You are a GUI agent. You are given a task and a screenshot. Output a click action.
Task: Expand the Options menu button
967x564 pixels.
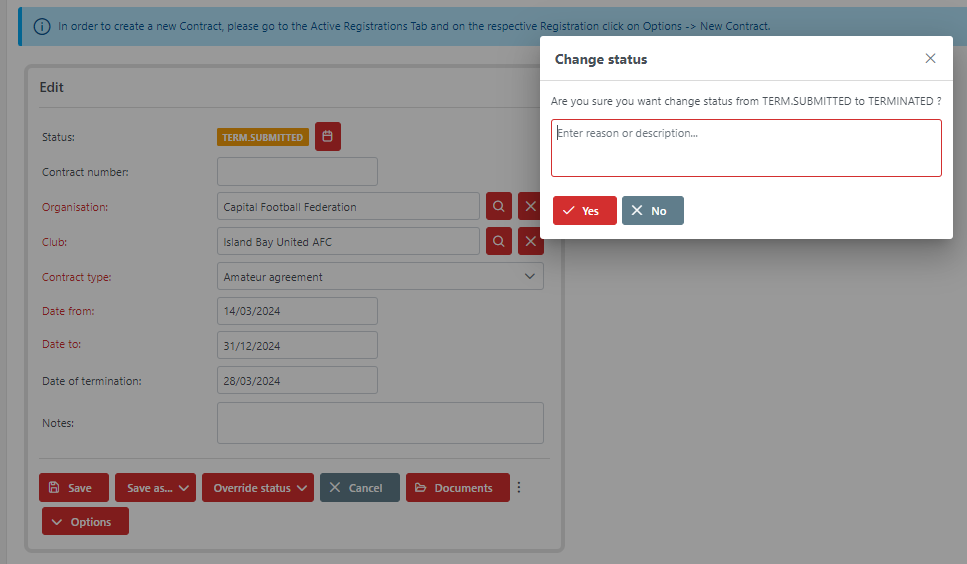coord(85,522)
